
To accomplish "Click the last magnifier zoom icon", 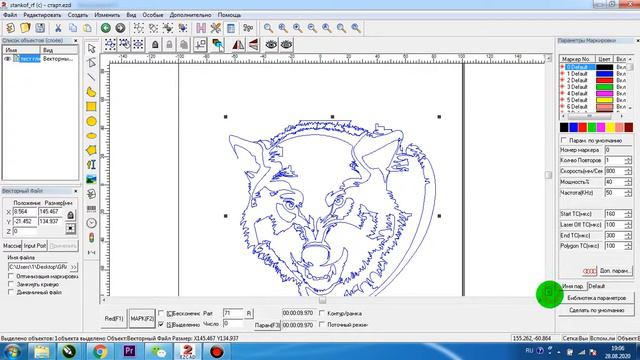I will [356, 28].
